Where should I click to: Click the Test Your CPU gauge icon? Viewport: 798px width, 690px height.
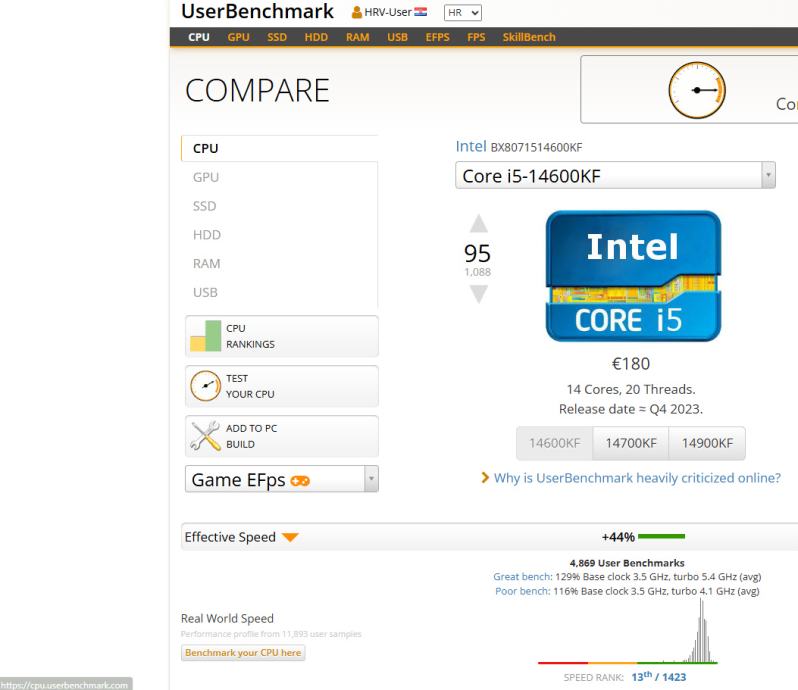(205, 386)
